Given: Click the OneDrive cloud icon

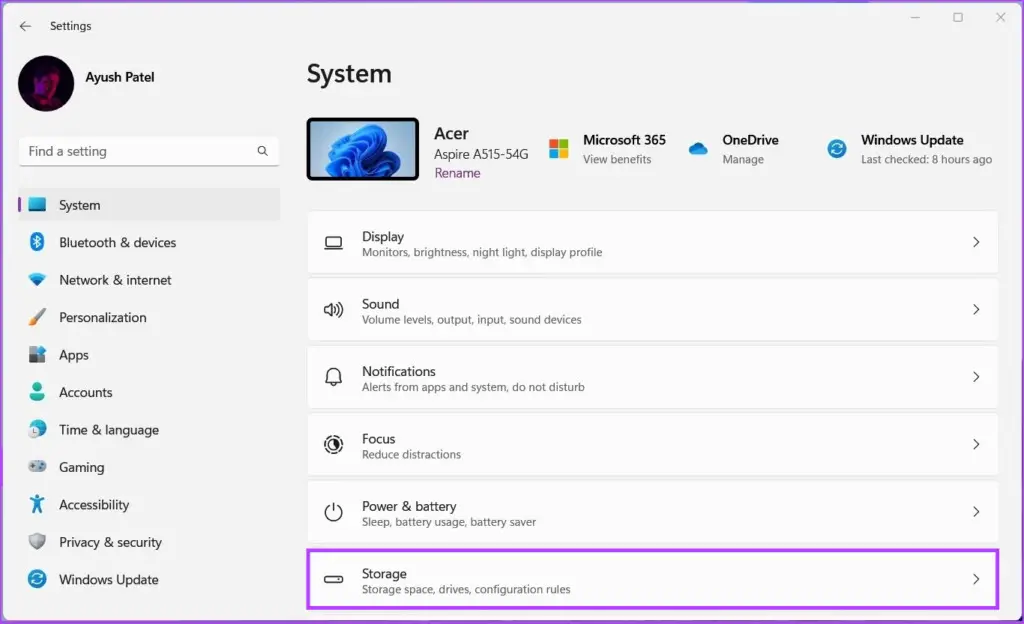Looking at the screenshot, I should coord(698,149).
